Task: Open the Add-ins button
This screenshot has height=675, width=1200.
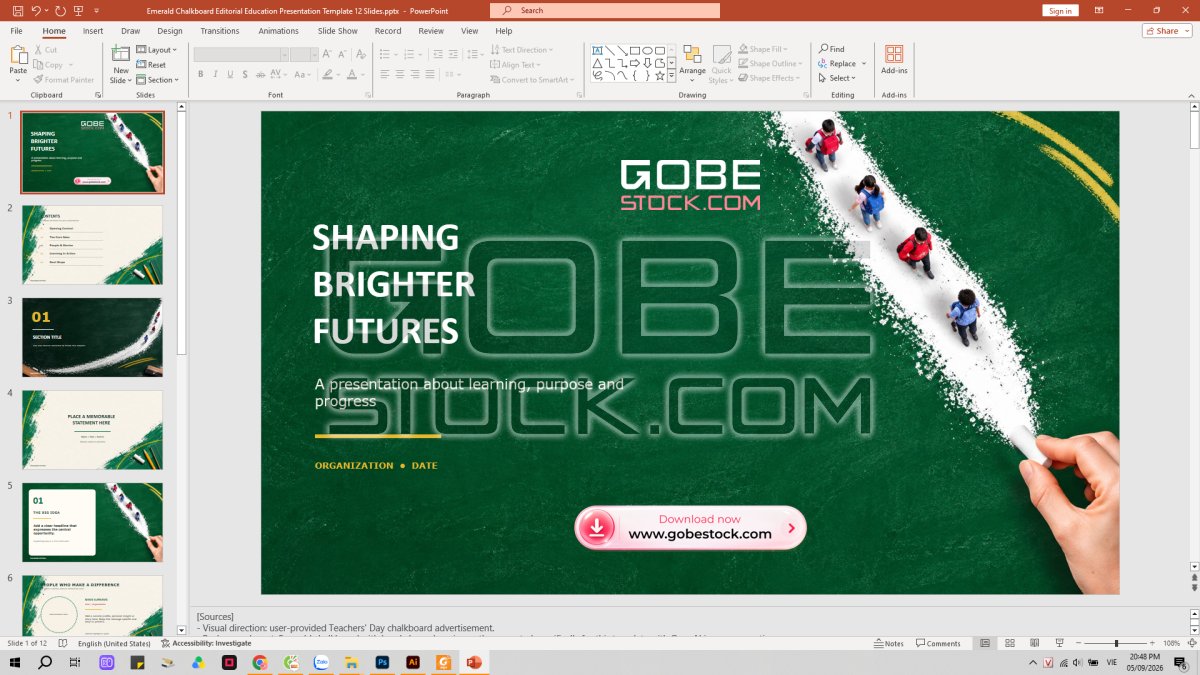Action: coord(894,60)
